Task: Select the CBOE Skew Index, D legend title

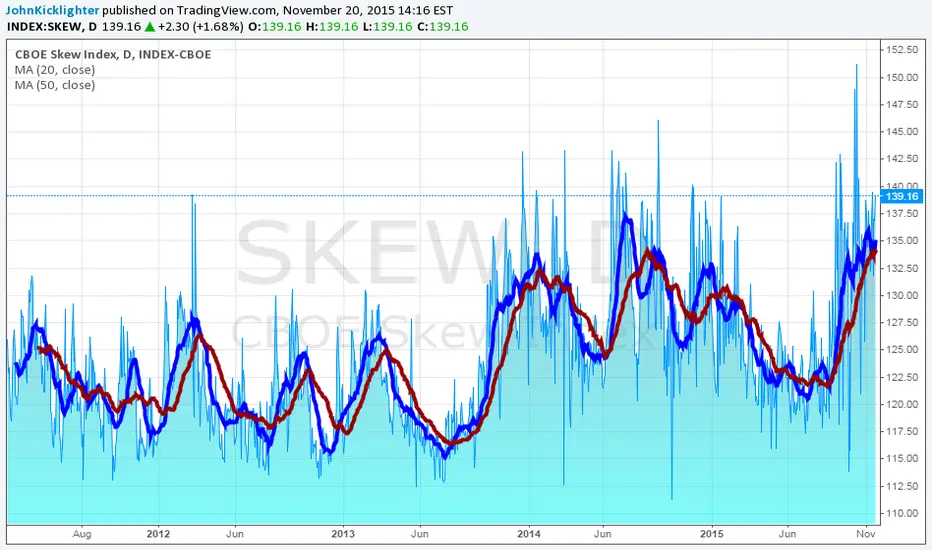Action: point(113,55)
